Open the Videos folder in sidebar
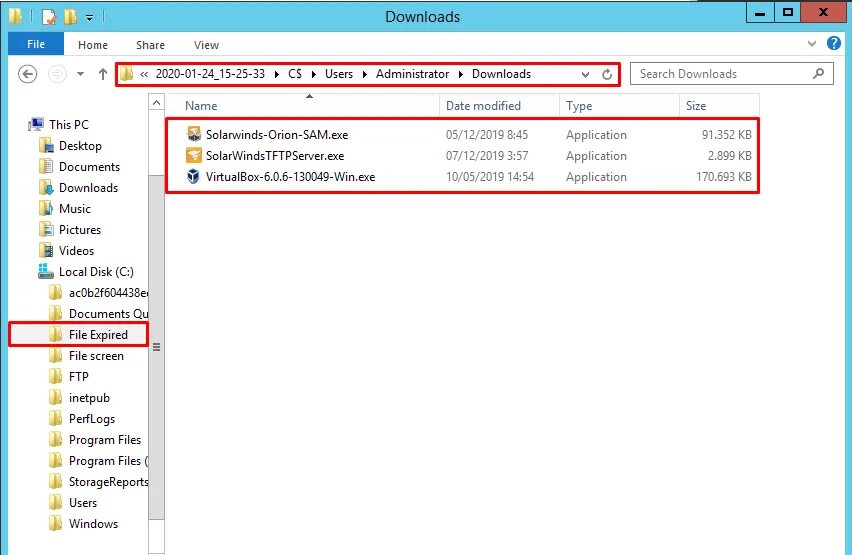Image resolution: width=852 pixels, height=555 pixels. pos(76,251)
